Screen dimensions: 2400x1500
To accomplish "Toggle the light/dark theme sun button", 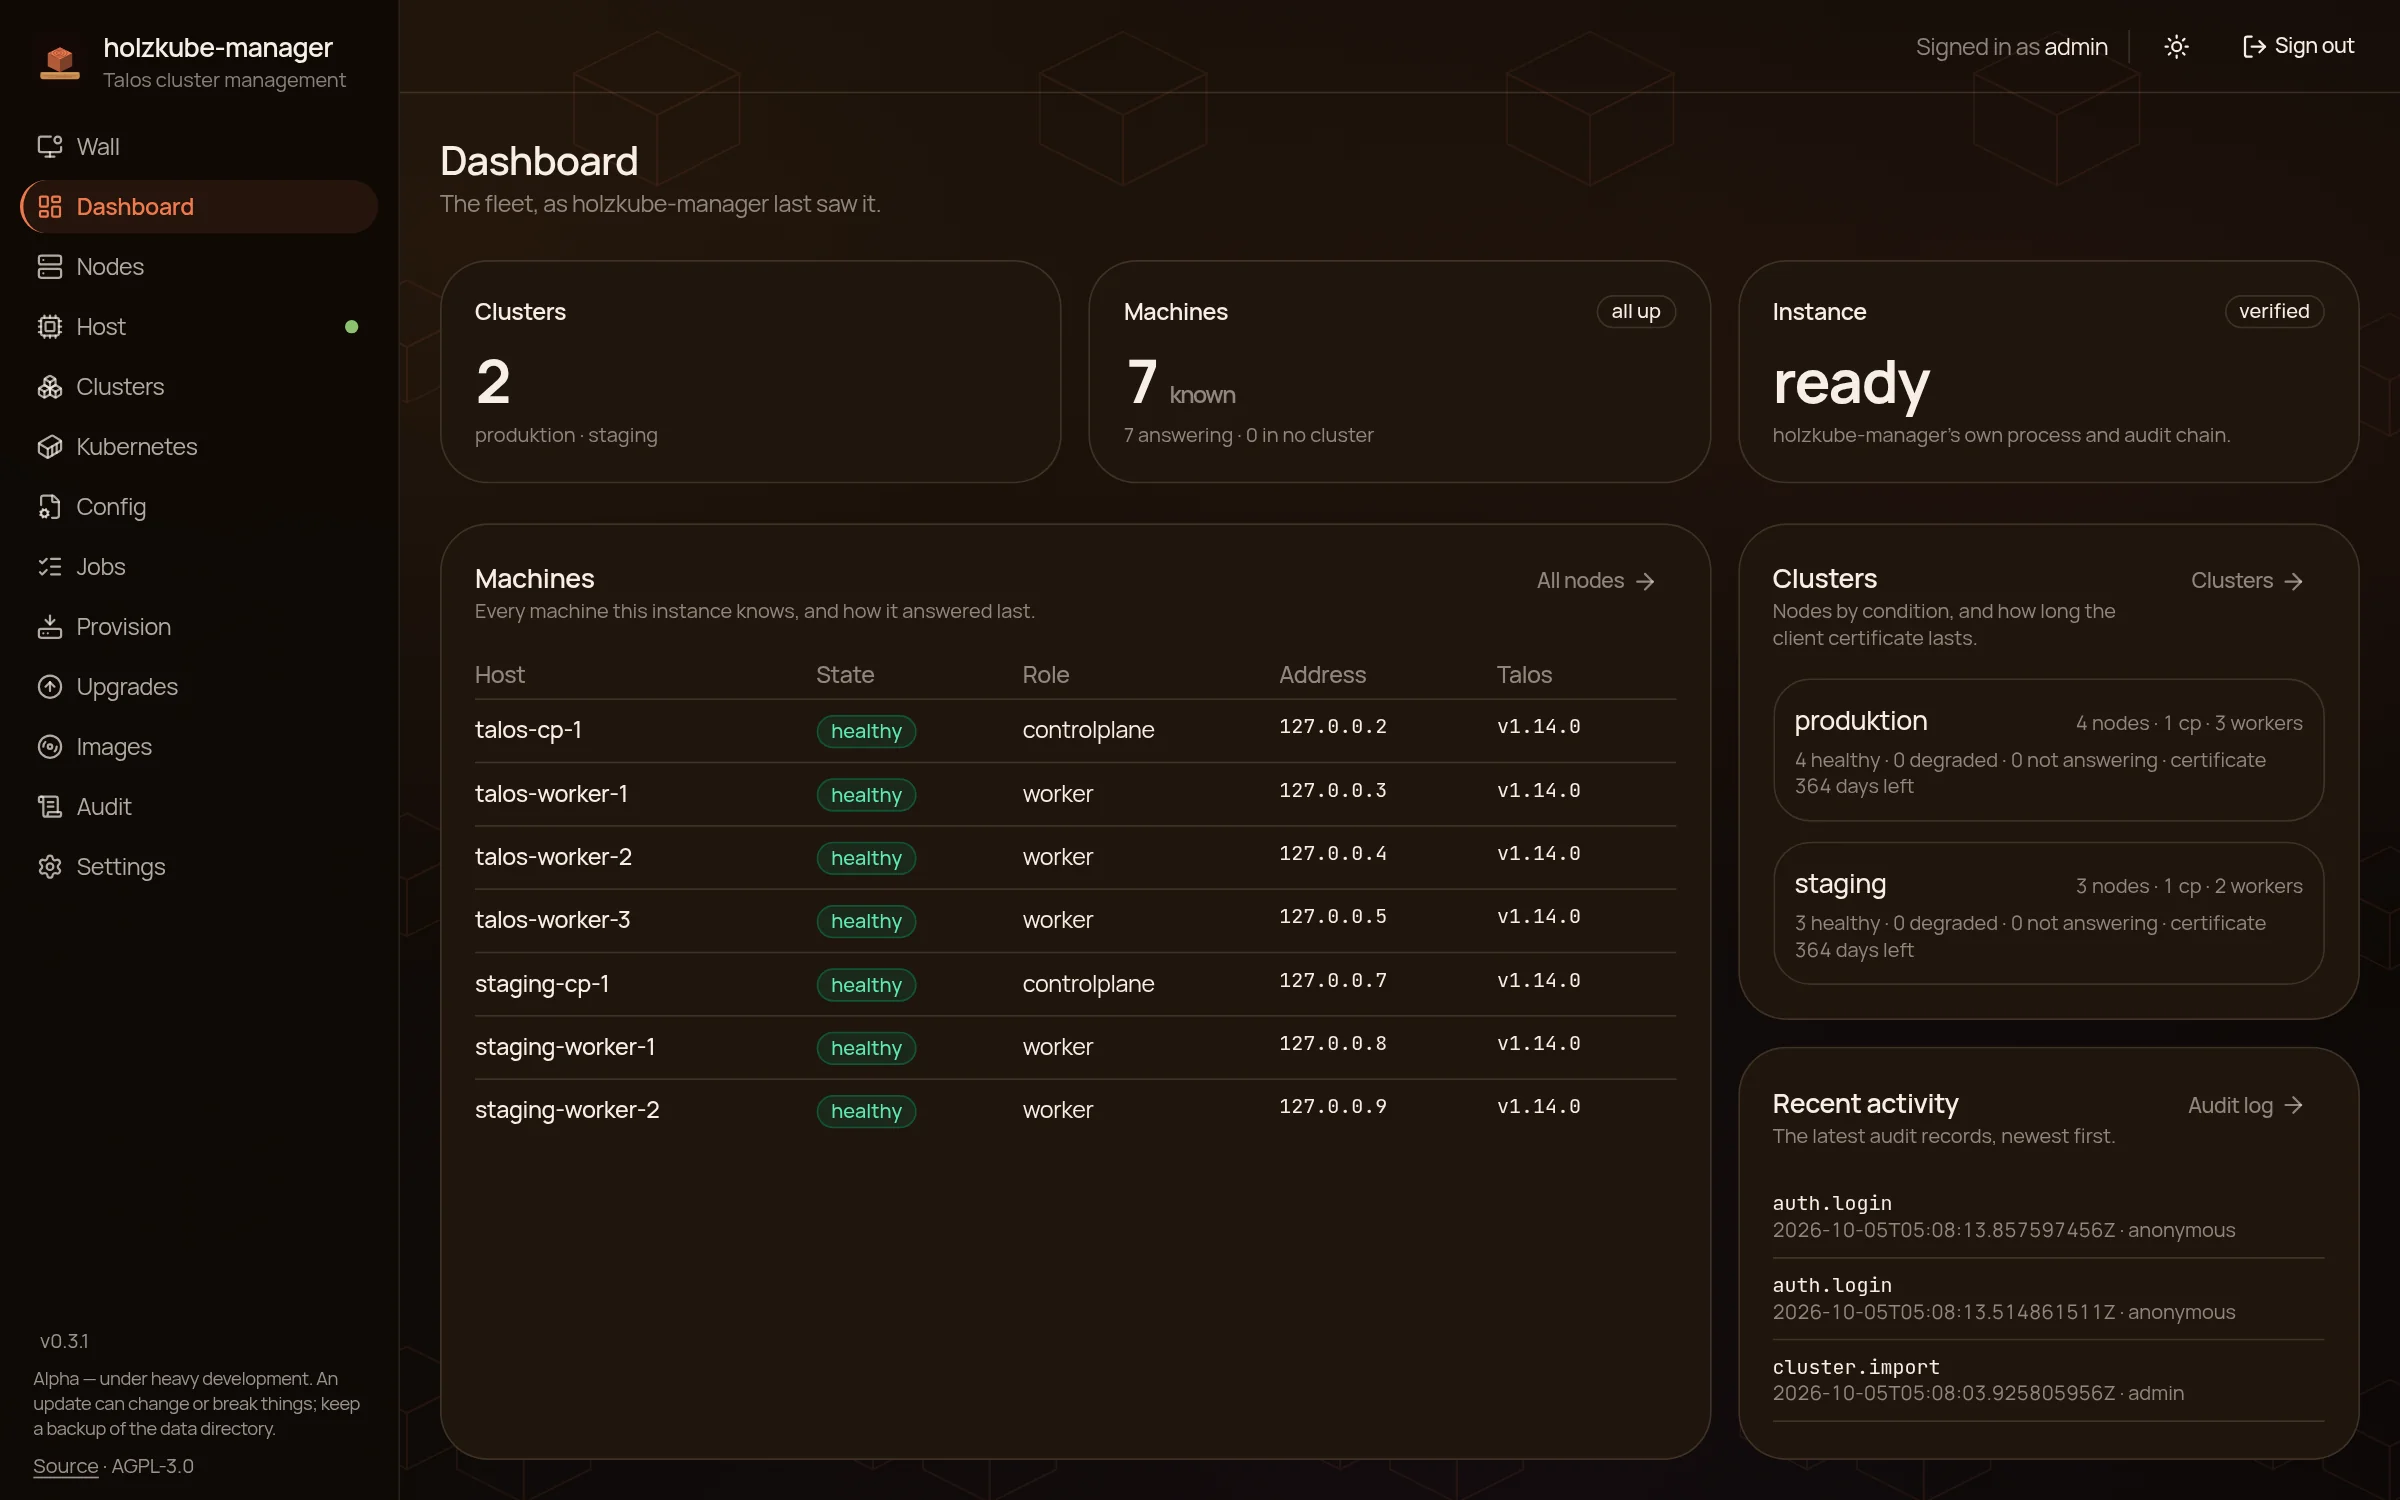I will [x=2176, y=47].
